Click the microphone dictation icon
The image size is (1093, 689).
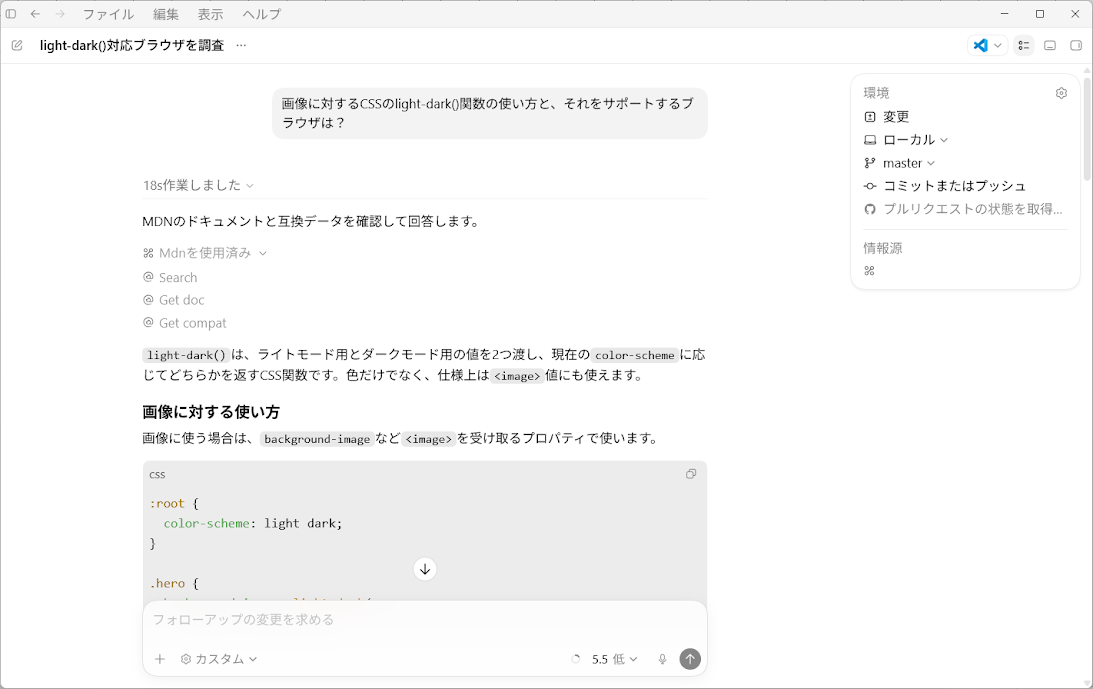tap(662, 659)
